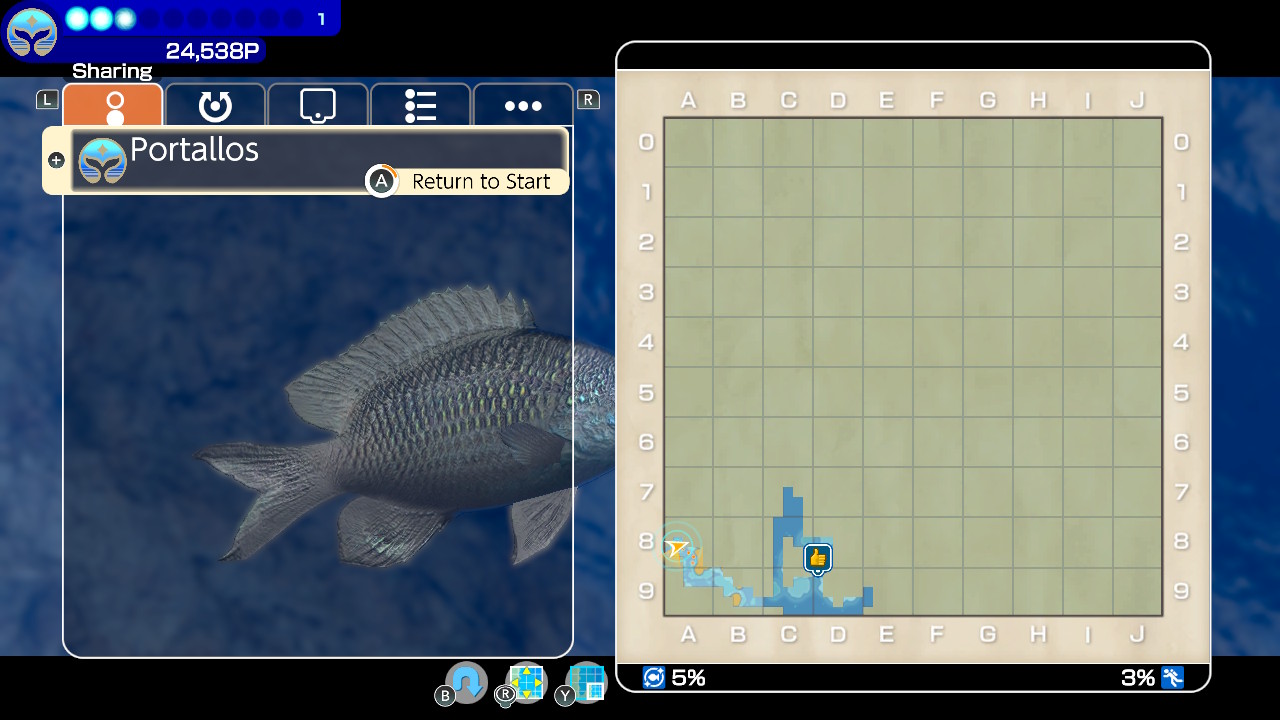Click right row label 9 on map
1280x720 pixels.
pos(1181,591)
